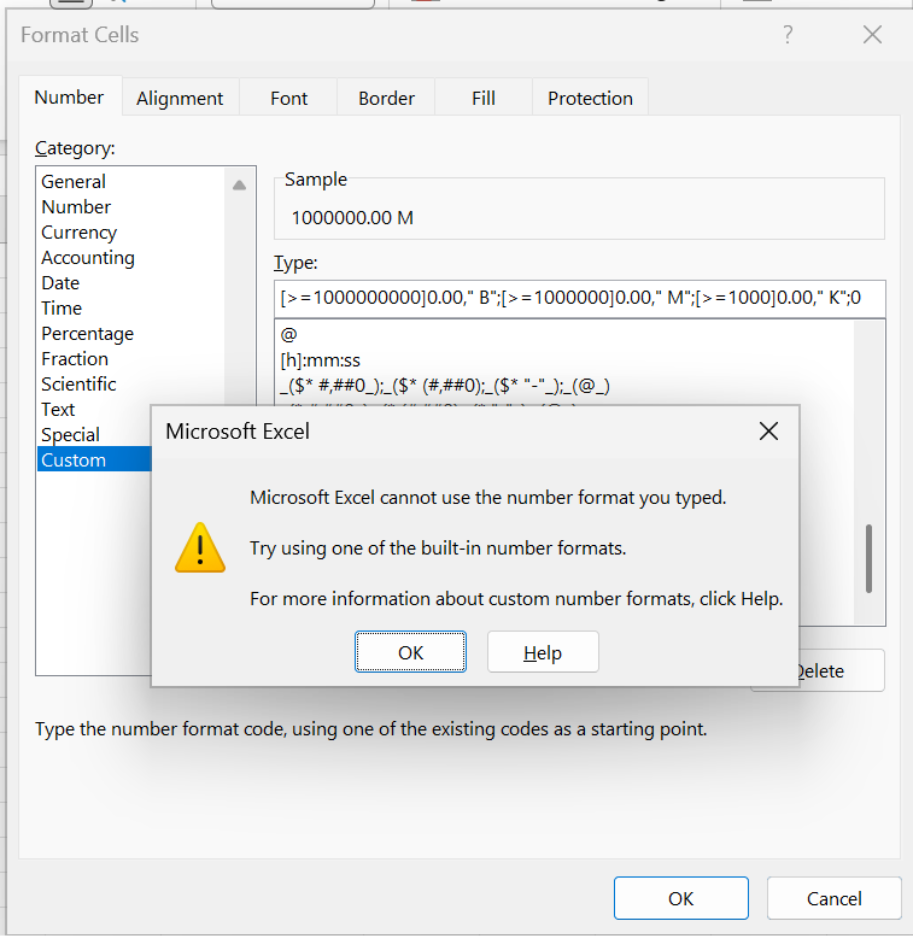Click OK at the bottom of Format Cells
Viewport: 913px width, 936px height.
681,898
